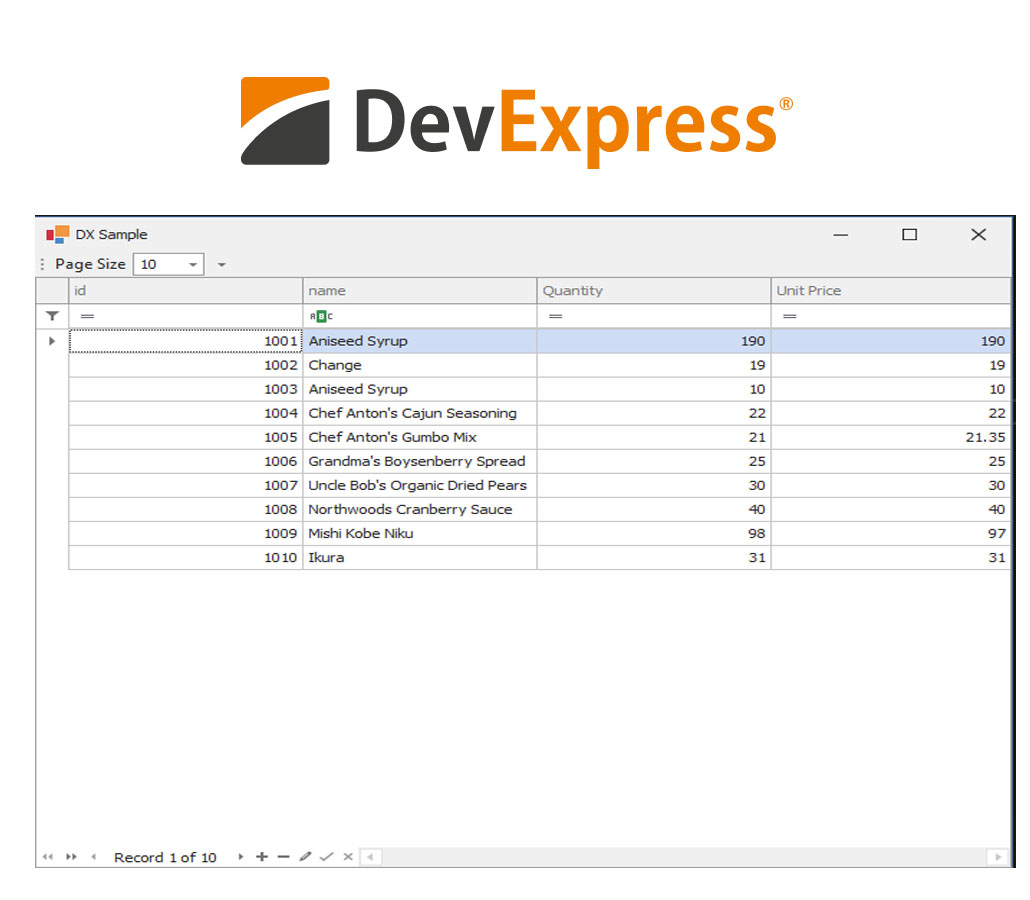
Task: Open the name column ABC filter operator
Action: [321, 317]
